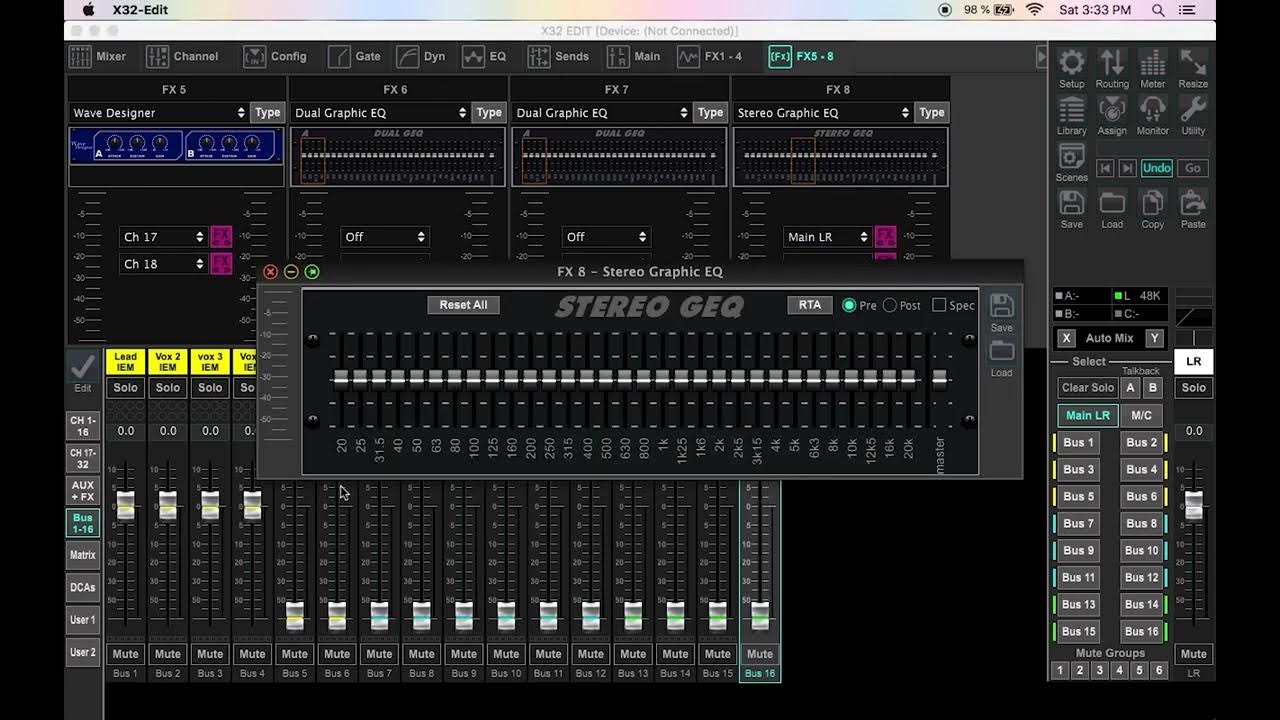1280x720 pixels.
Task: Toggle Auto Mix X group
Action: (1066, 338)
